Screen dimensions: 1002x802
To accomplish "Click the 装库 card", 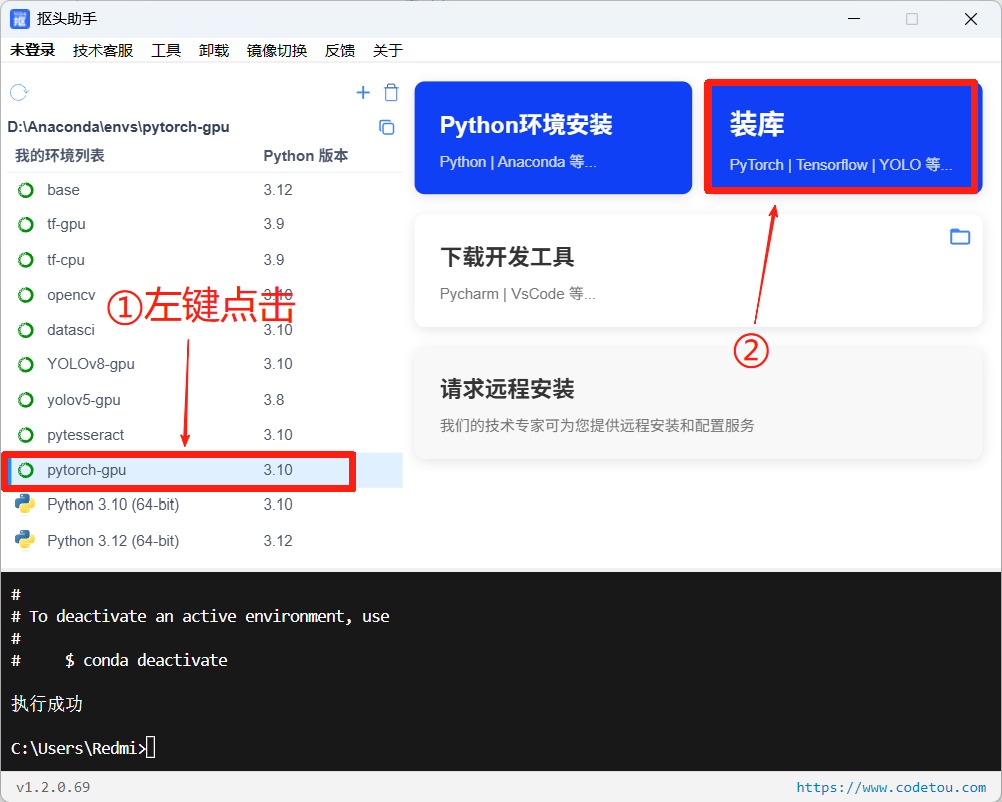I will 844,137.
